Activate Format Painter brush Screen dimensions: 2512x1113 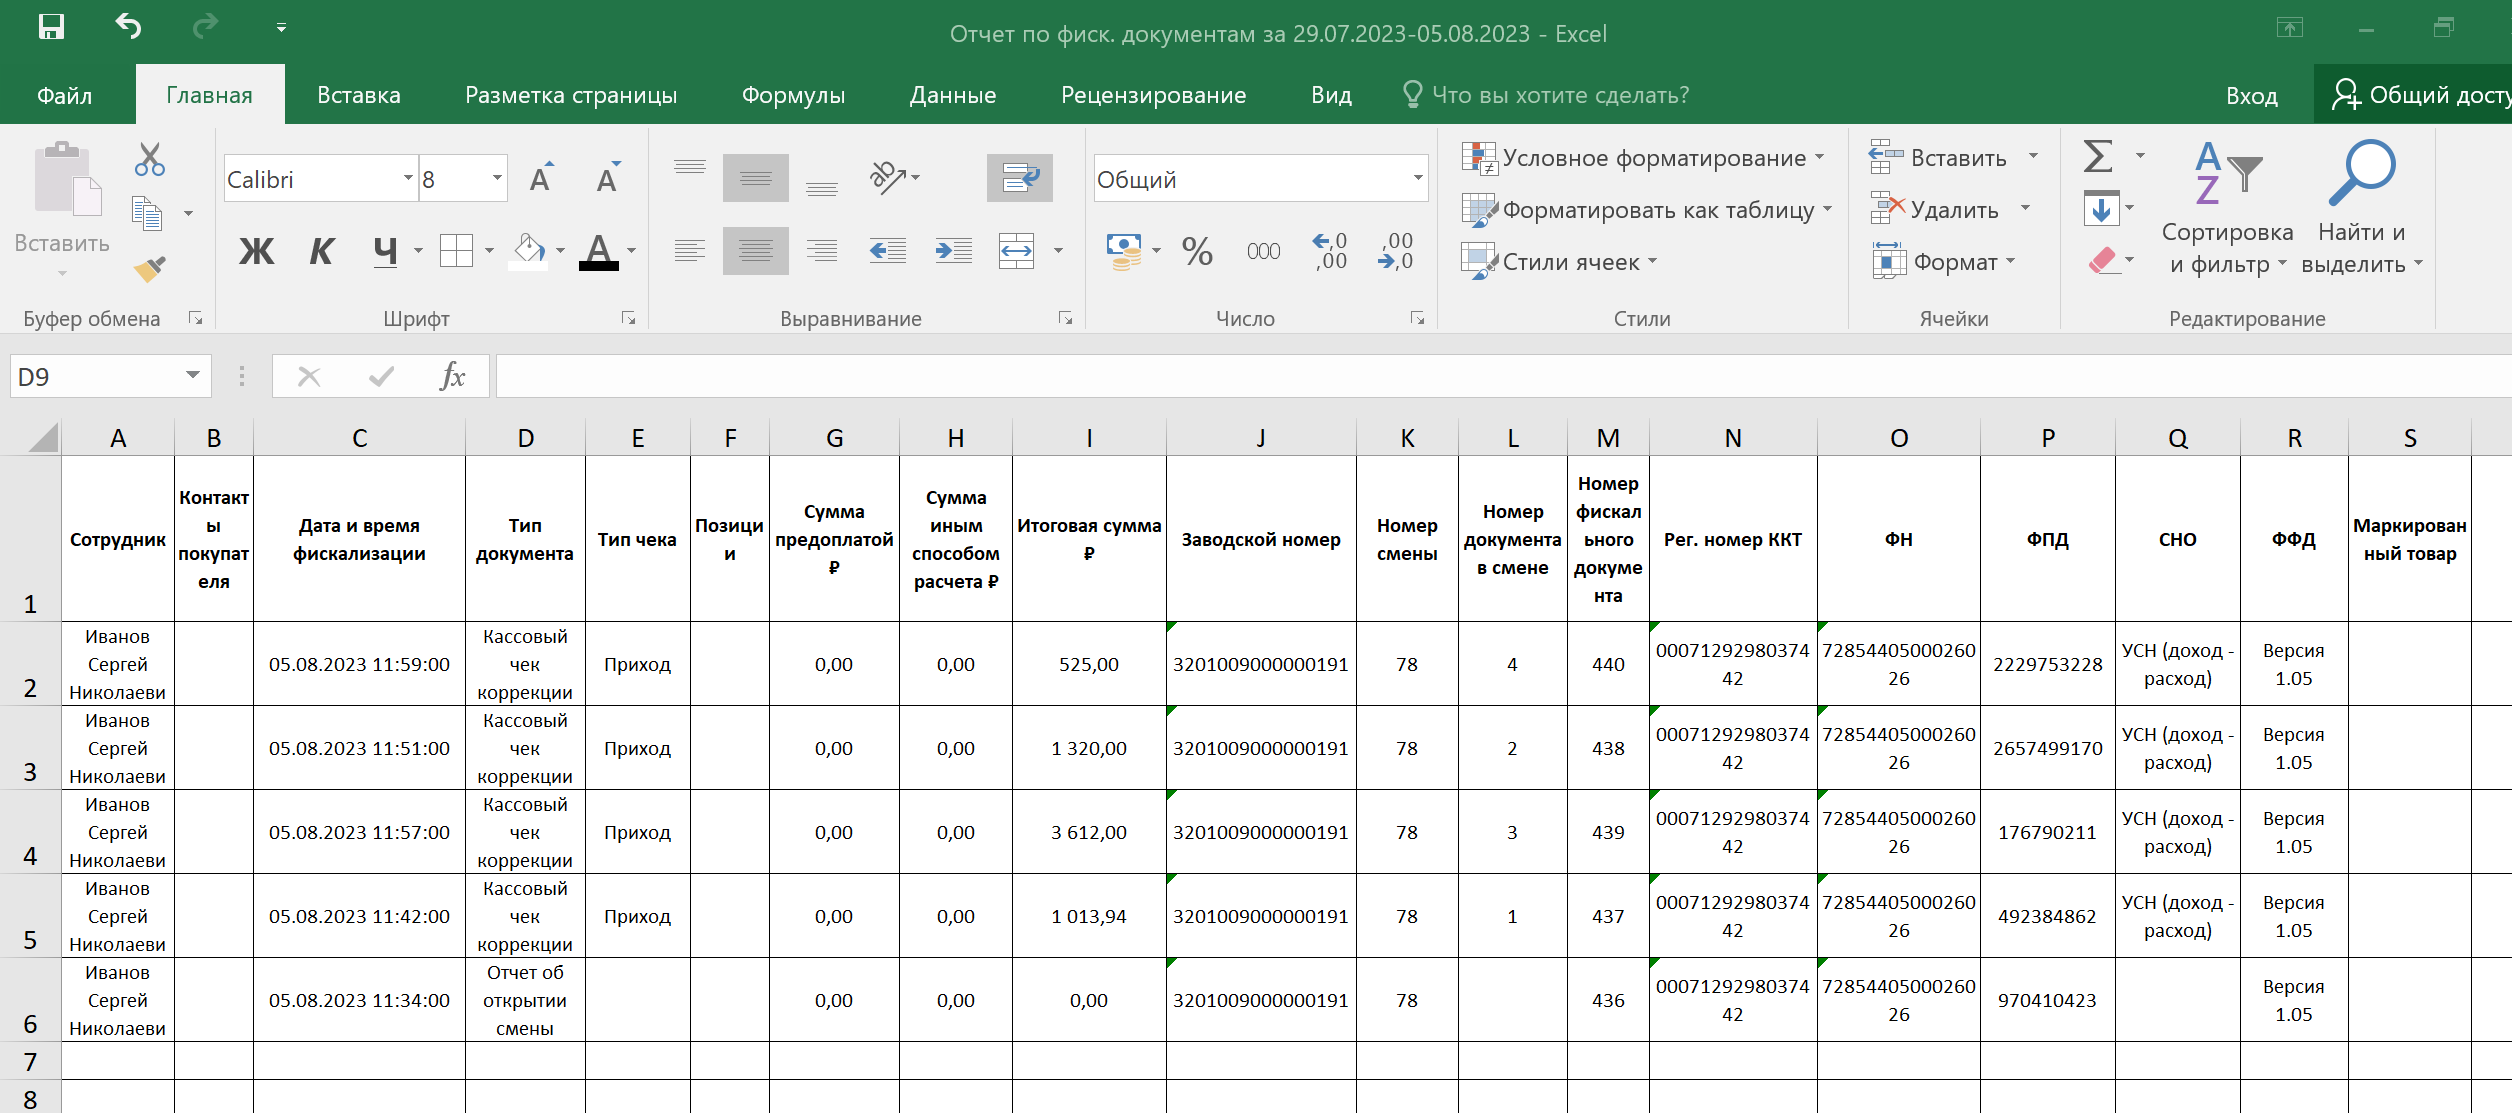pyautogui.click(x=150, y=268)
